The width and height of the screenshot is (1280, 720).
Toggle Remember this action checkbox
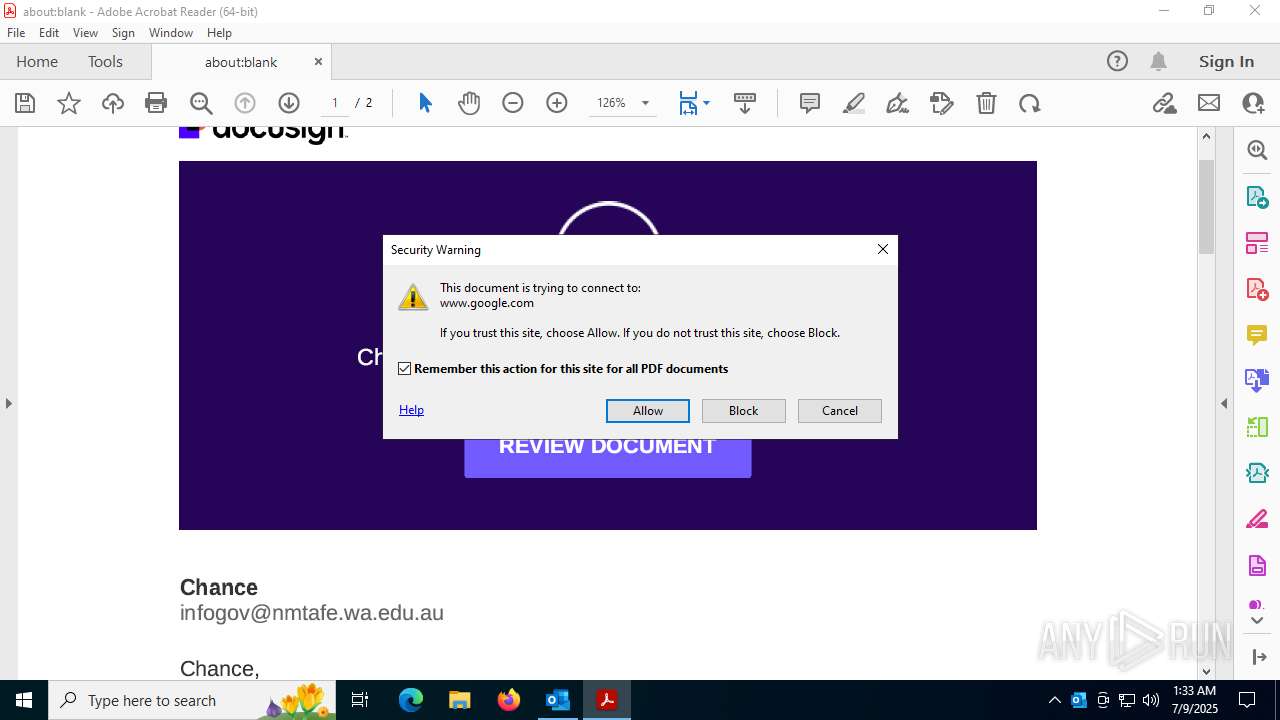tap(405, 369)
